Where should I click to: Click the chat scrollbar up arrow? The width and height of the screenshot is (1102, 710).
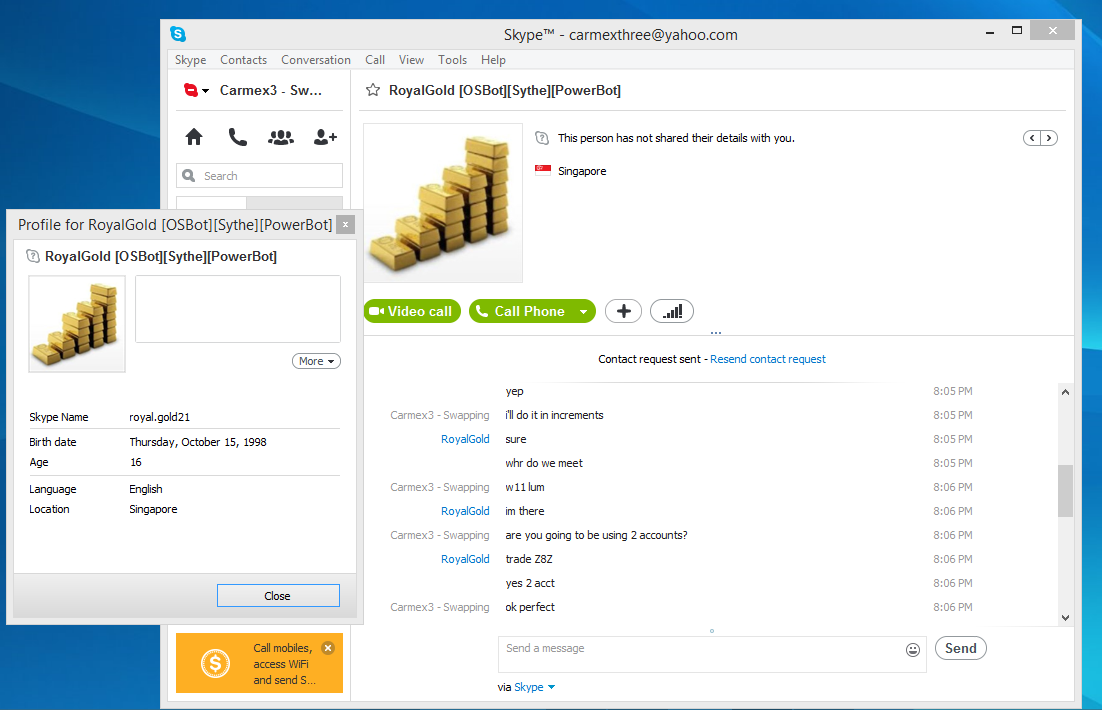tap(1065, 392)
